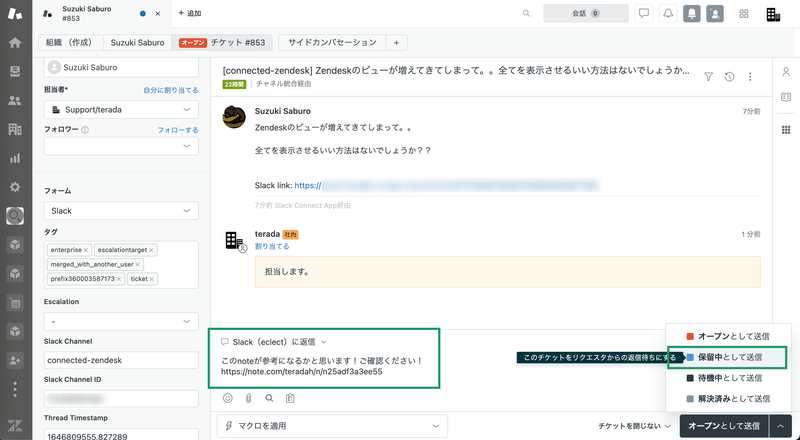Screen dimensions: 800x440
Task: Click the Slack Channel input field
Action: (x=121, y=360)
